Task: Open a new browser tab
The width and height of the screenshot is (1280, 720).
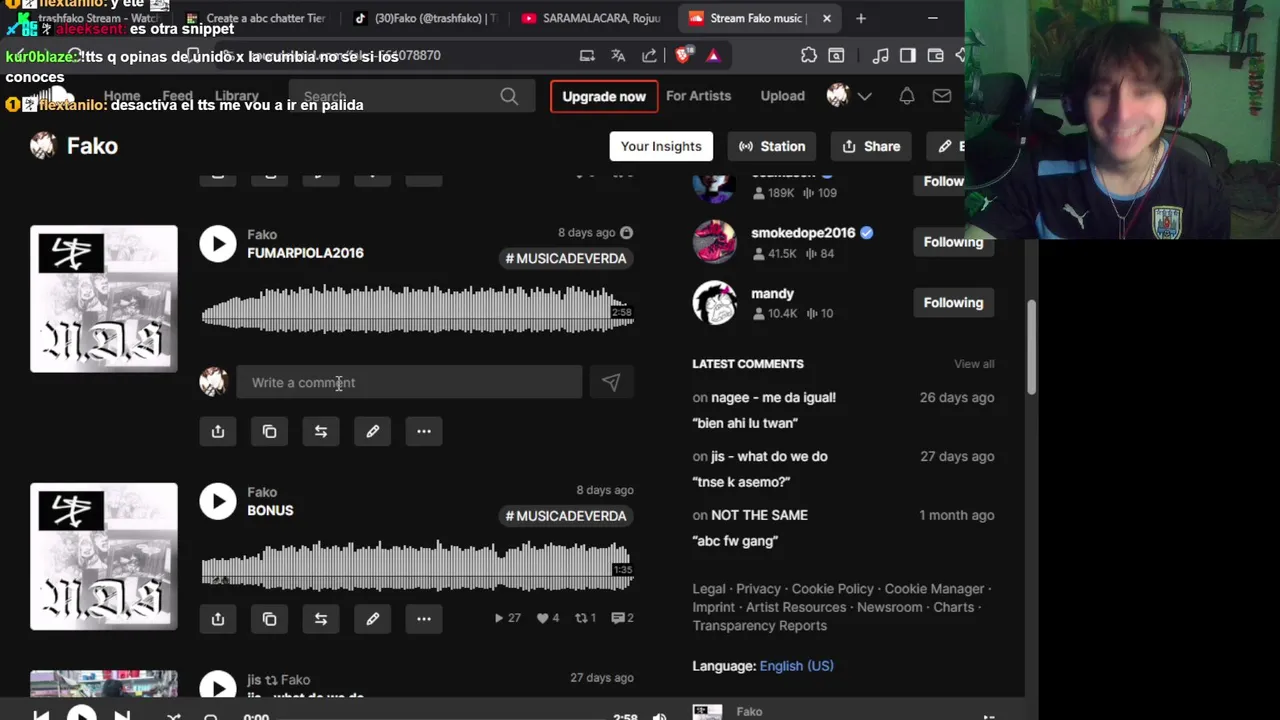Action: 860,18
